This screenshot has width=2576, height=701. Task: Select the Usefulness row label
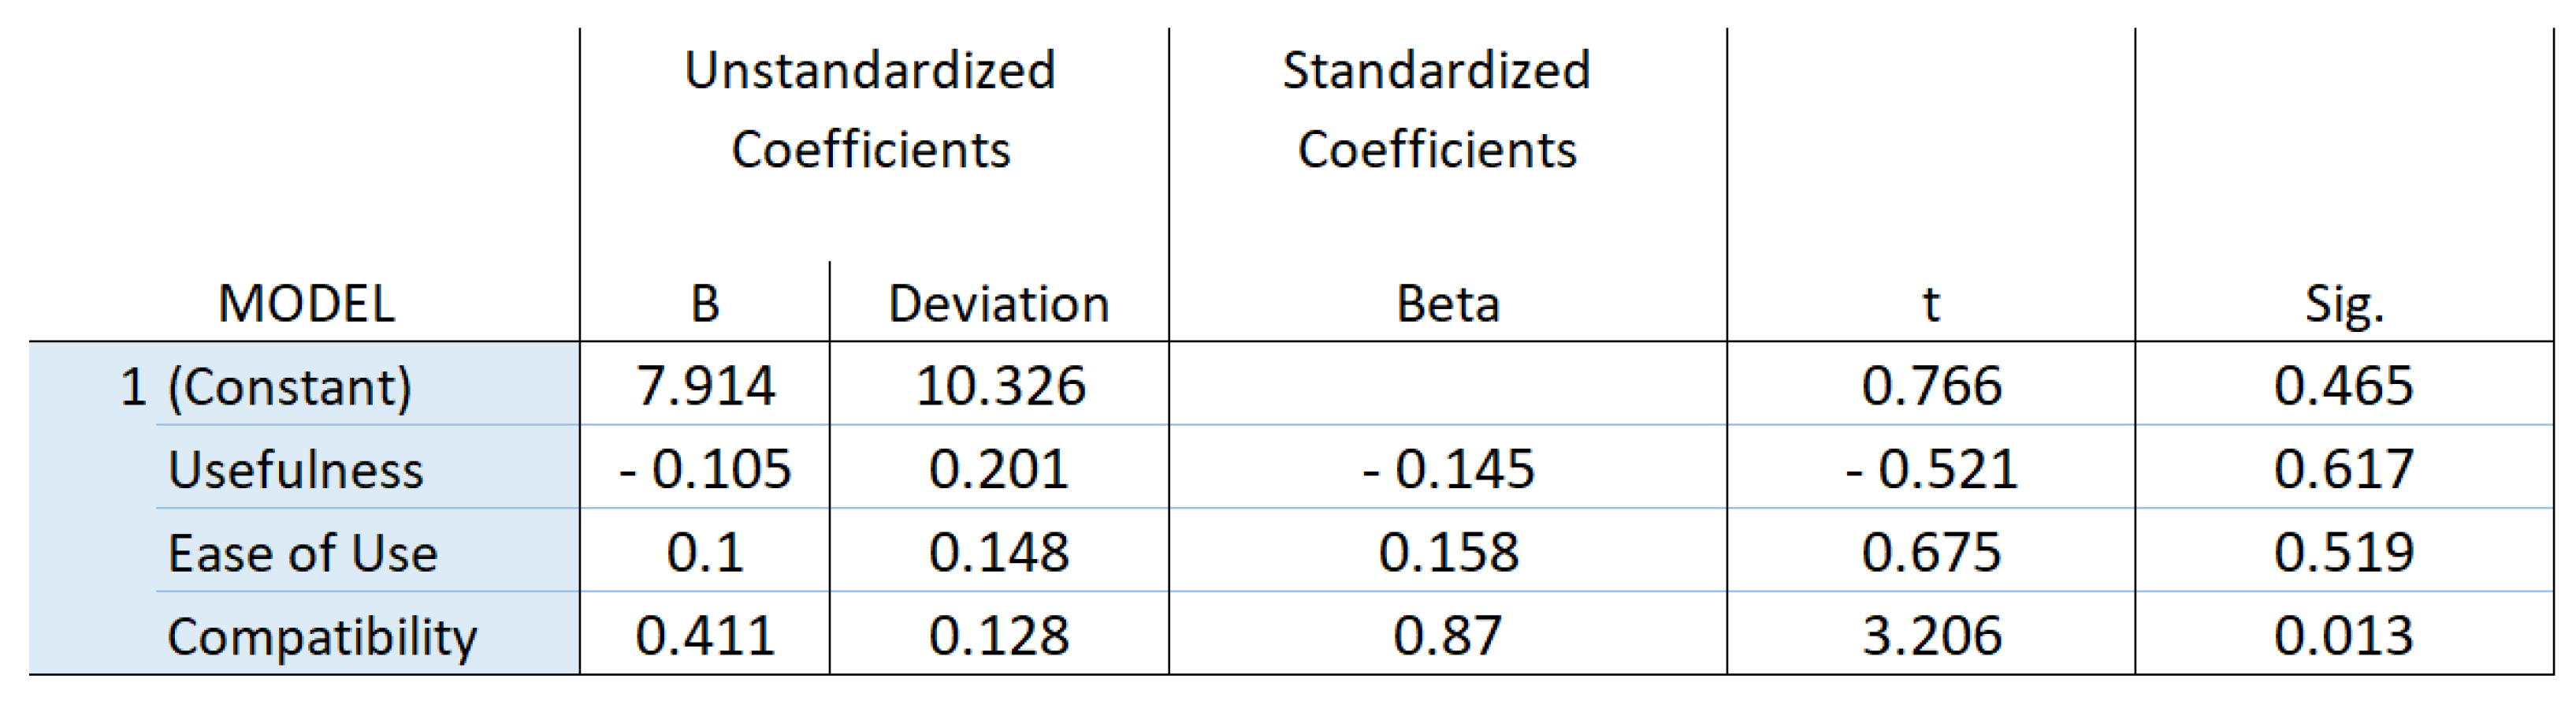pos(296,469)
